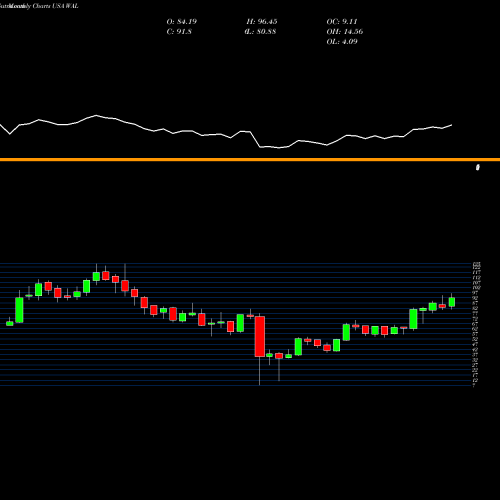Select the low value L: 80.88
Image resolution: width=500 pixels, height=500 pixels.
(260, 32)
